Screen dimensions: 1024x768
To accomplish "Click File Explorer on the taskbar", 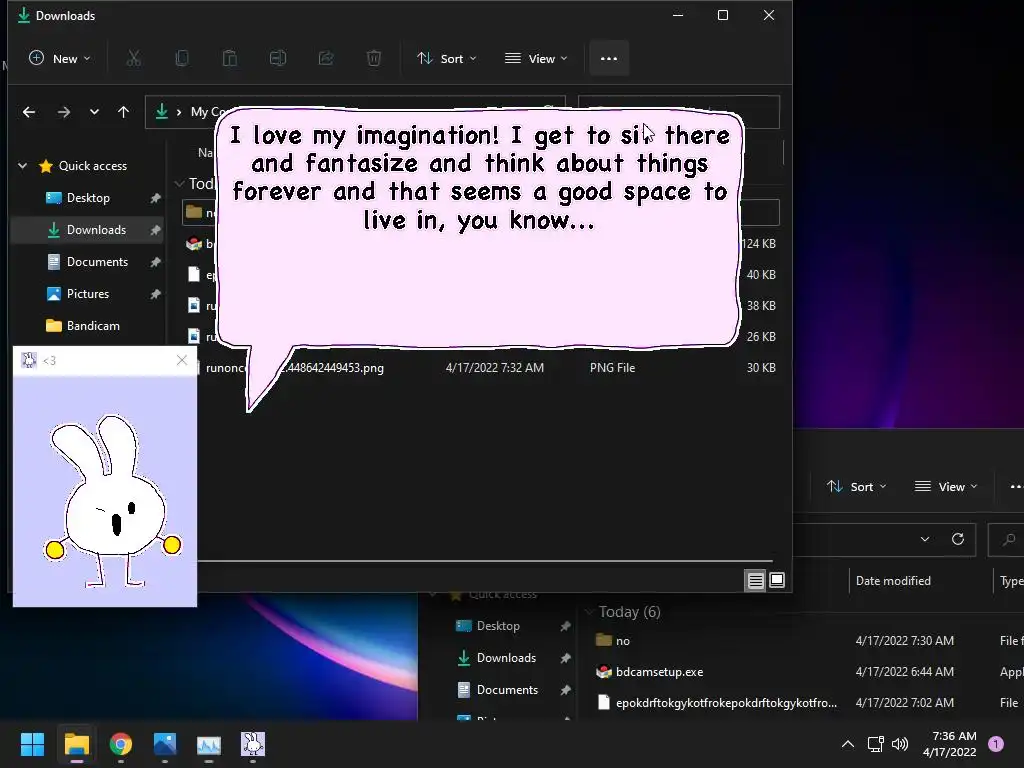I will click(76, 744).
